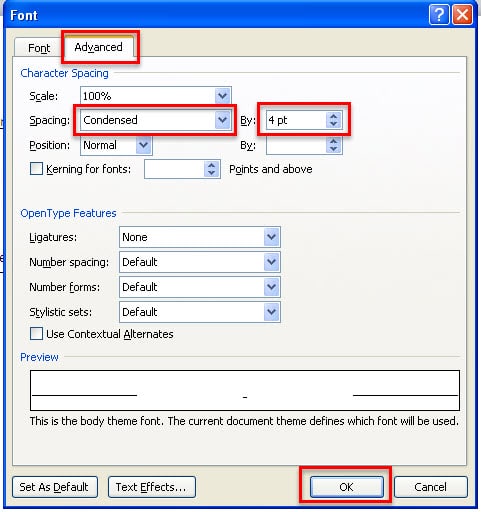
Task: Increase Kerning points with up arrow
Action: click(212, 165)
